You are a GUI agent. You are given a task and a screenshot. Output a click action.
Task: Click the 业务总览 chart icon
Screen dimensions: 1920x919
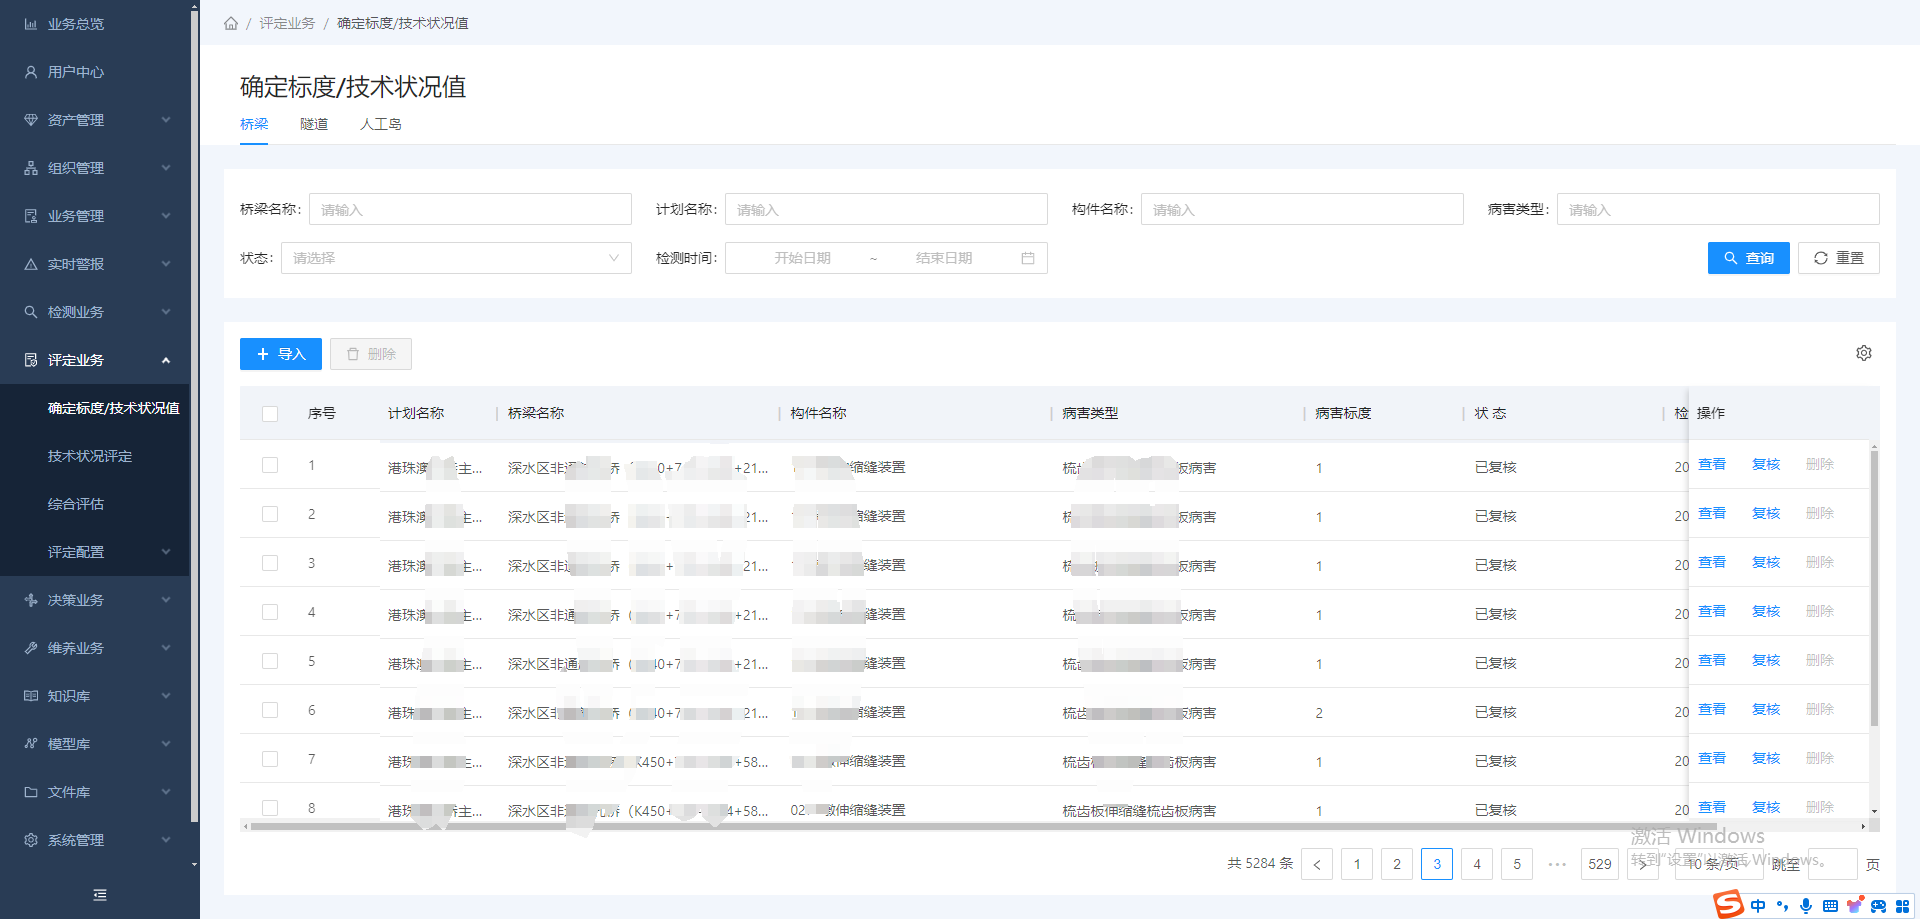(31, 24)
